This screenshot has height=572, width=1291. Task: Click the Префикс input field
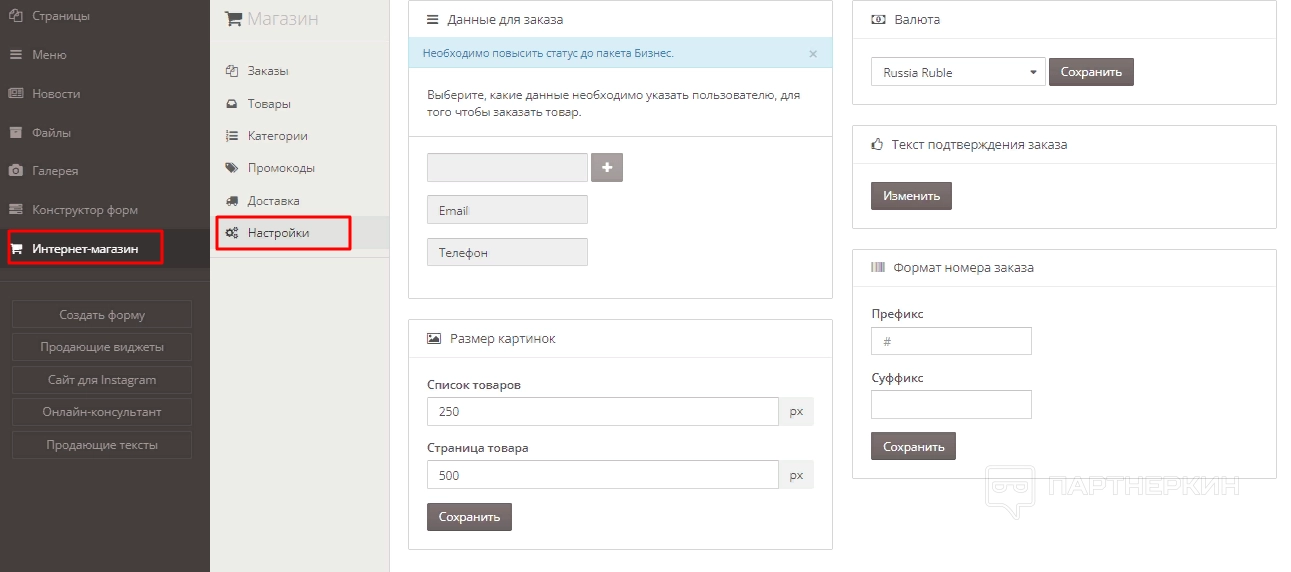pyautogui.click(x=951, y=341)
